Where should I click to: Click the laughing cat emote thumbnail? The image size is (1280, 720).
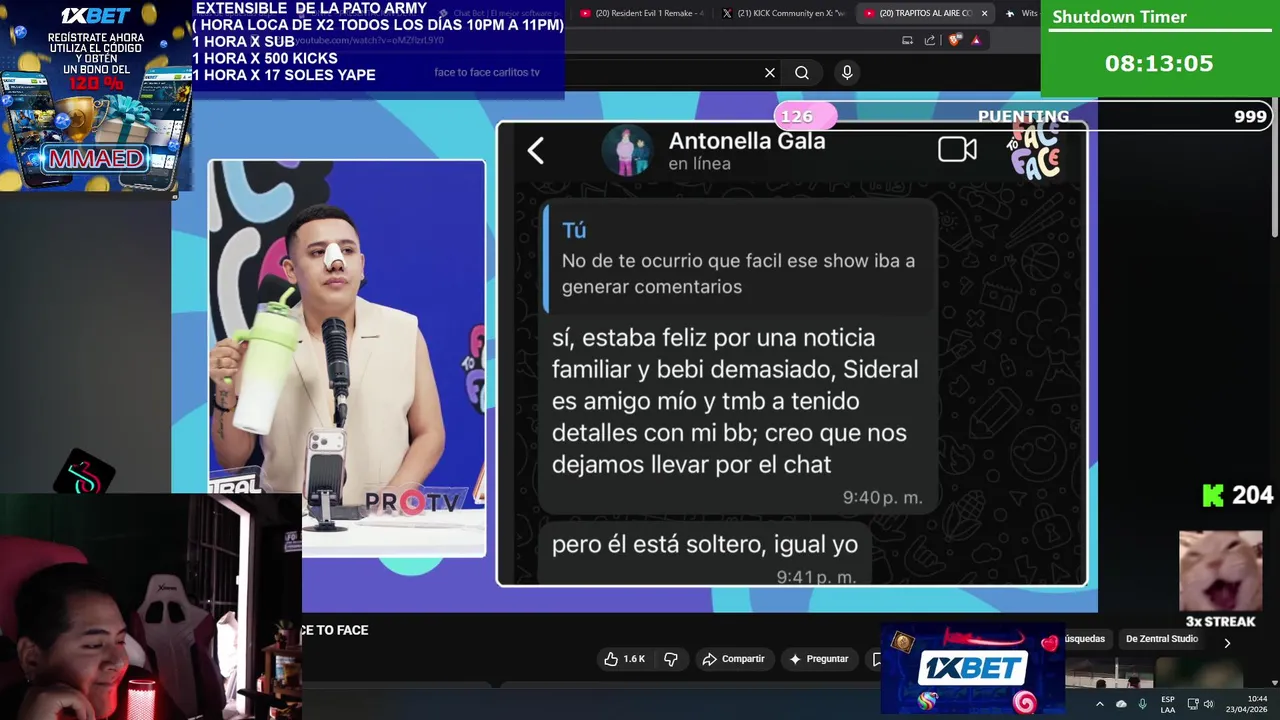(x=1221, y=571)
